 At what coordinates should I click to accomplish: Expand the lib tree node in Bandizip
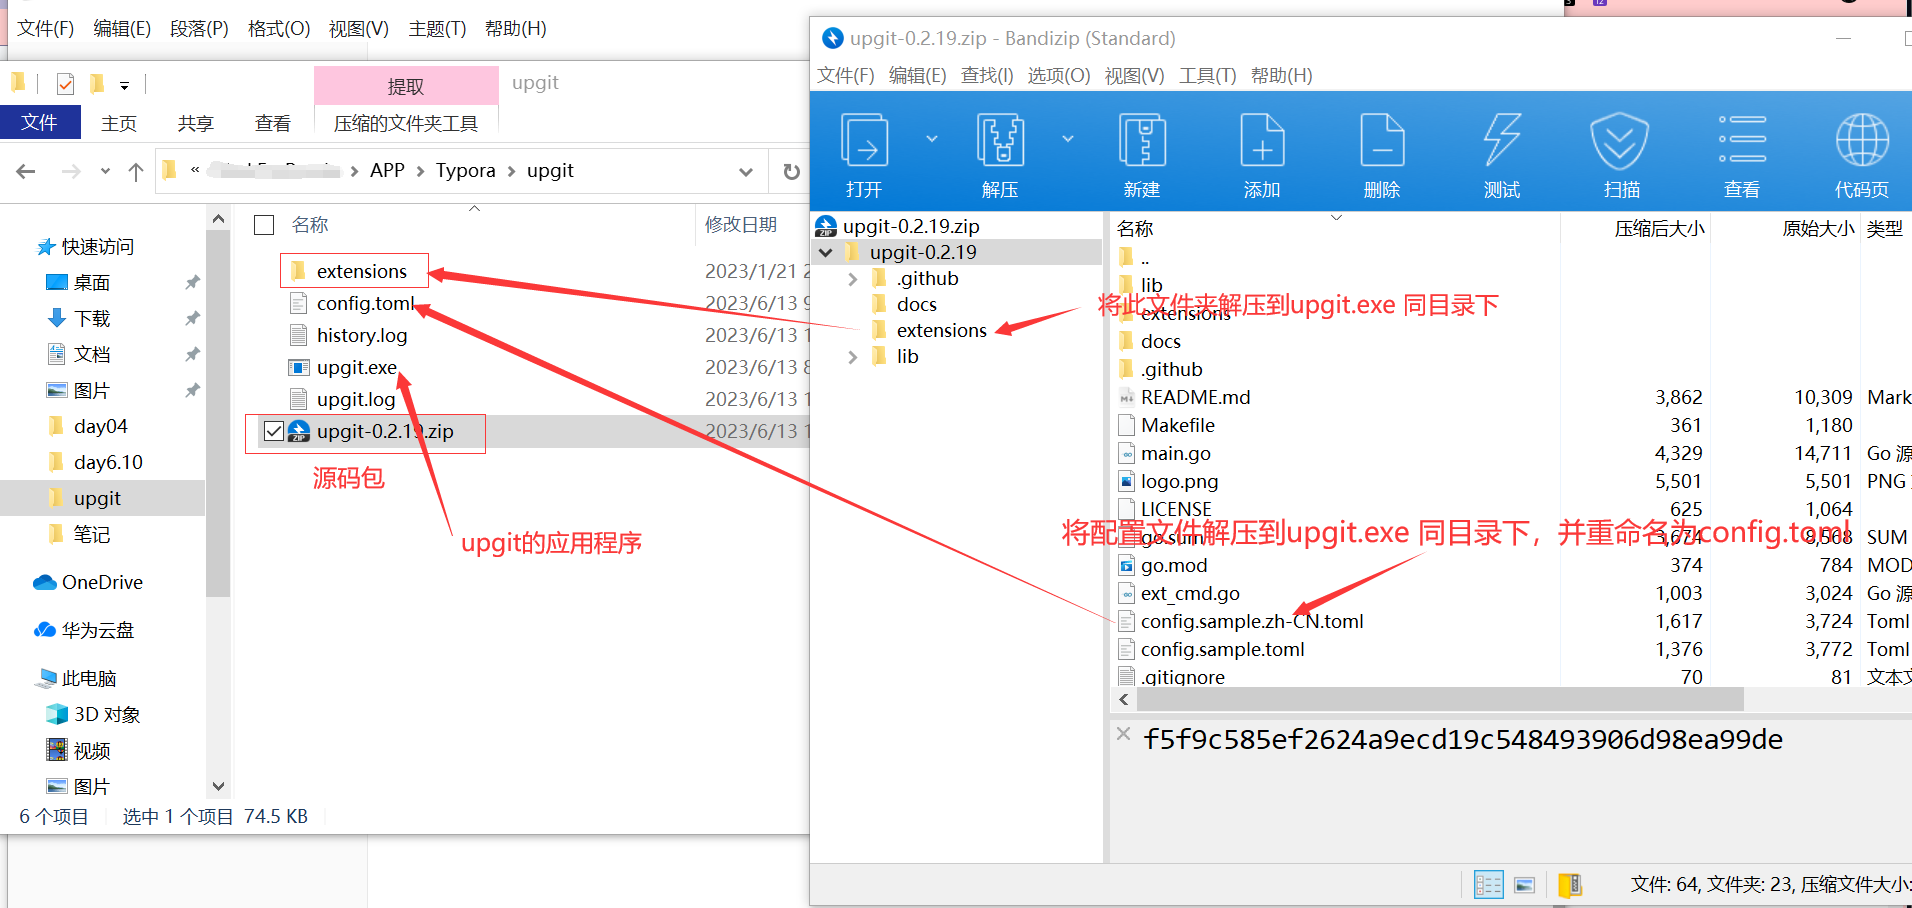(852, 357)
